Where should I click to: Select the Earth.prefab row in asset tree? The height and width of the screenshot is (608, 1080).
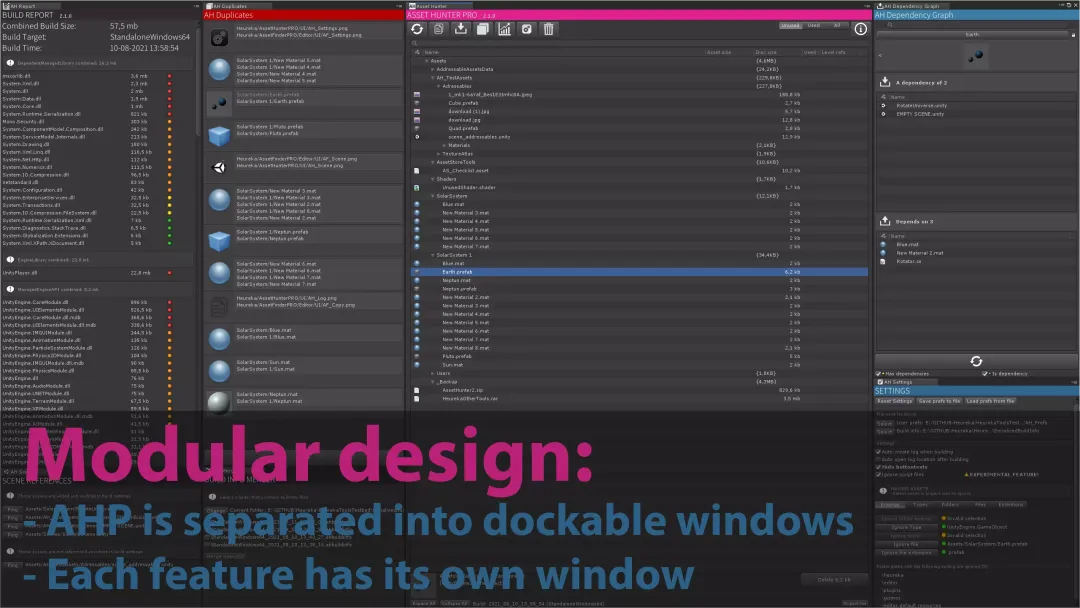point(639,272)
